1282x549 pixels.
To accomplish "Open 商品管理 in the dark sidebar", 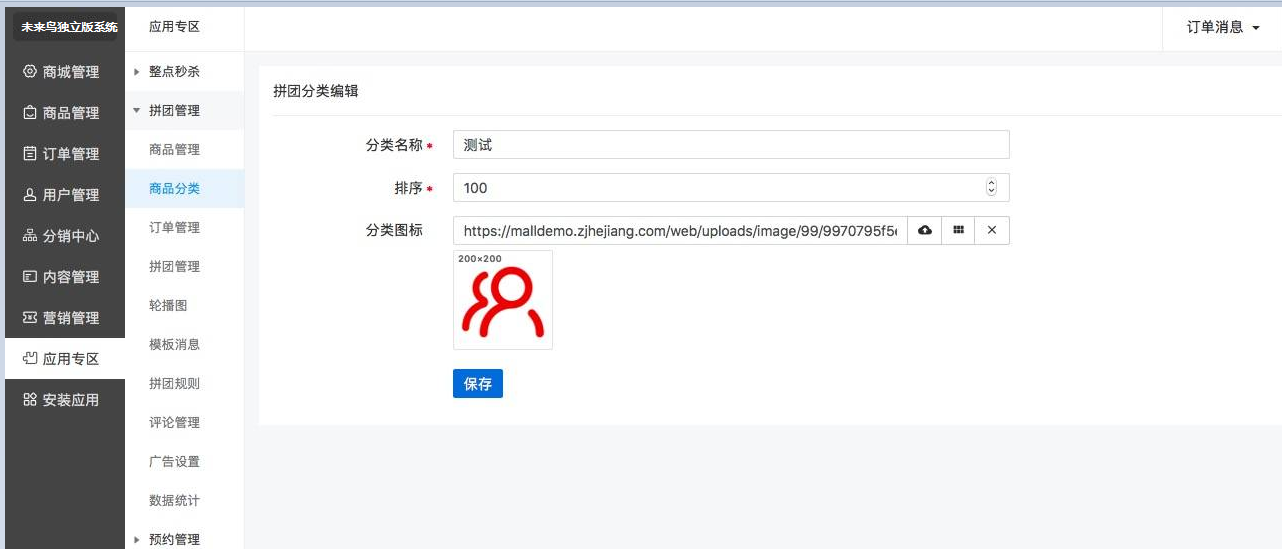I will [x=65, y=113].
